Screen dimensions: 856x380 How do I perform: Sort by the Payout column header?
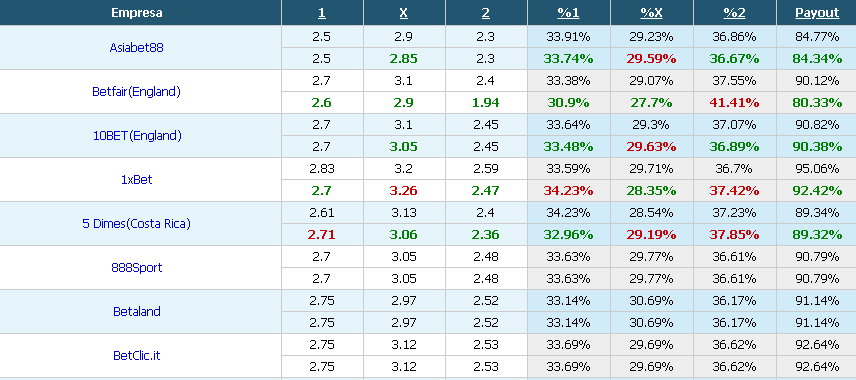tap(817, 13)
